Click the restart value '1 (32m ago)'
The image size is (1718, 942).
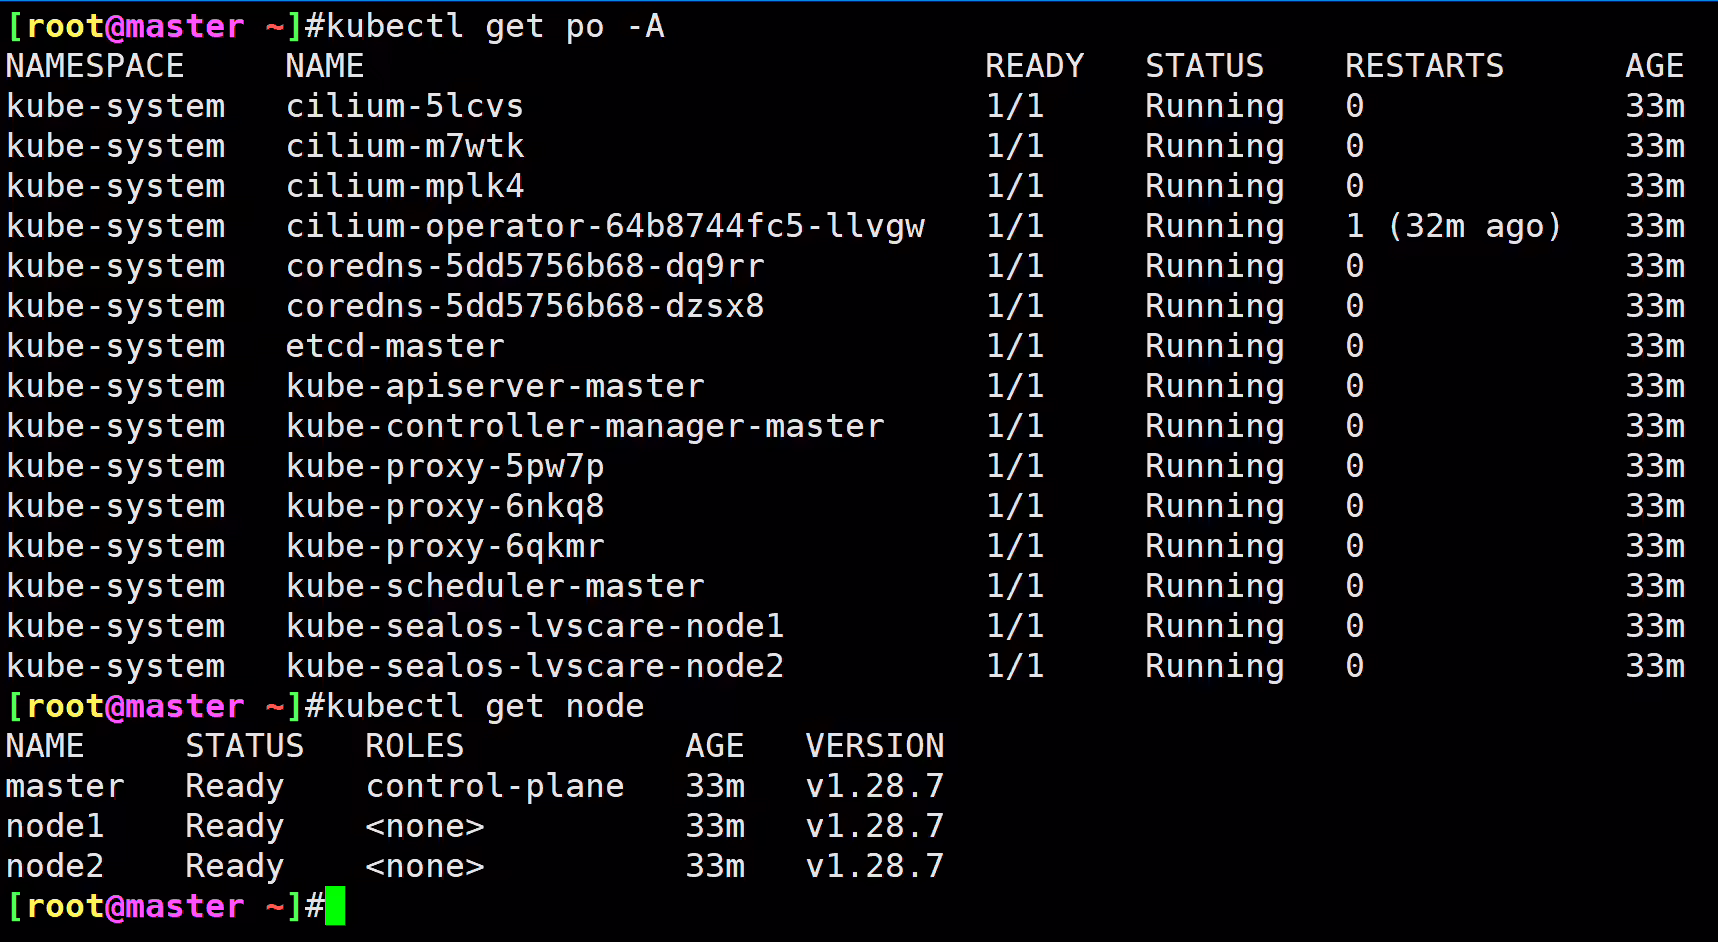point(1454,226)
